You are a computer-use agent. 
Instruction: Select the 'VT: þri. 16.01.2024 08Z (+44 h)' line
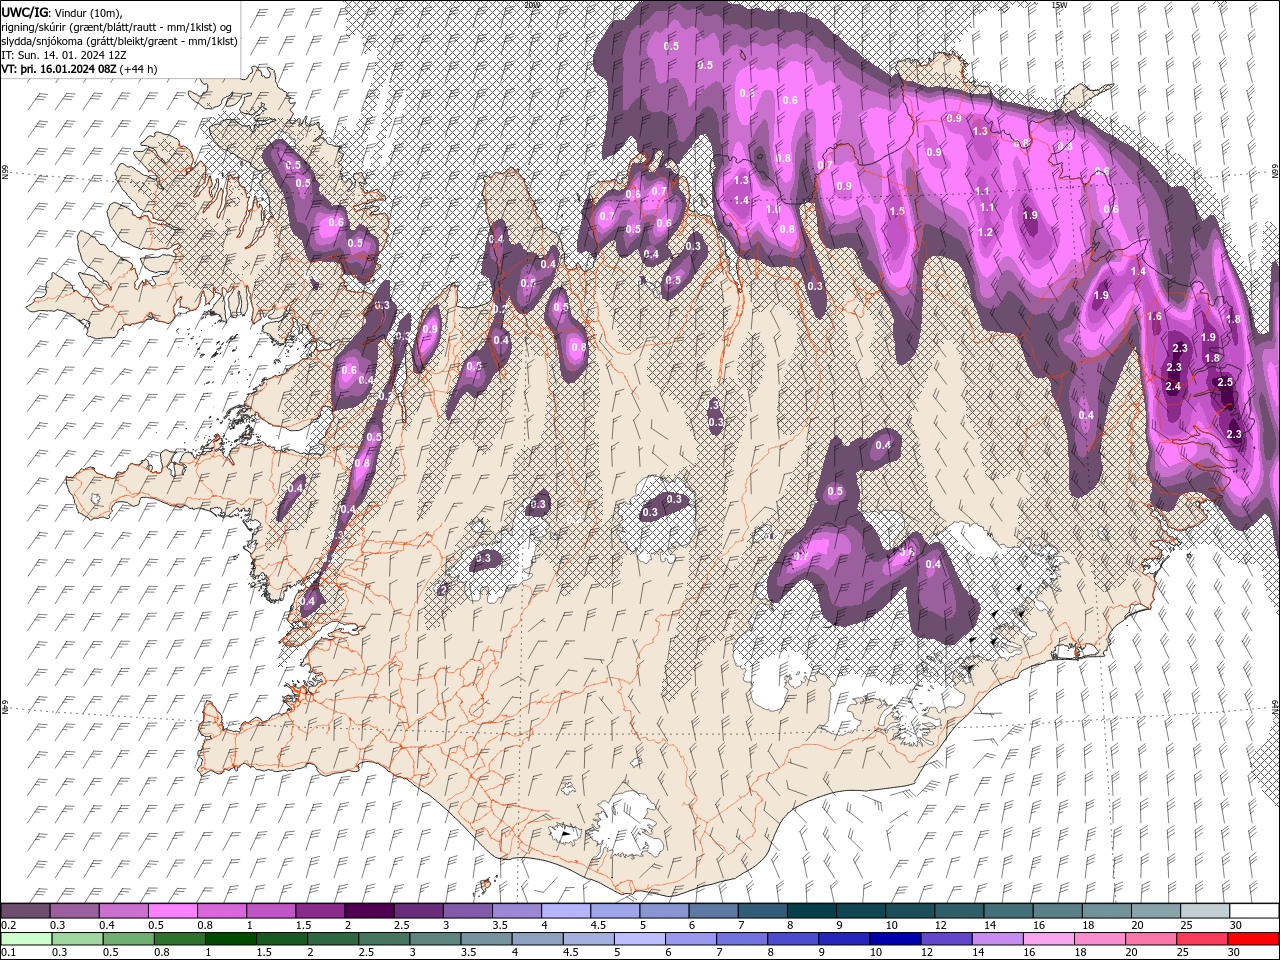(x=80, y=69)
